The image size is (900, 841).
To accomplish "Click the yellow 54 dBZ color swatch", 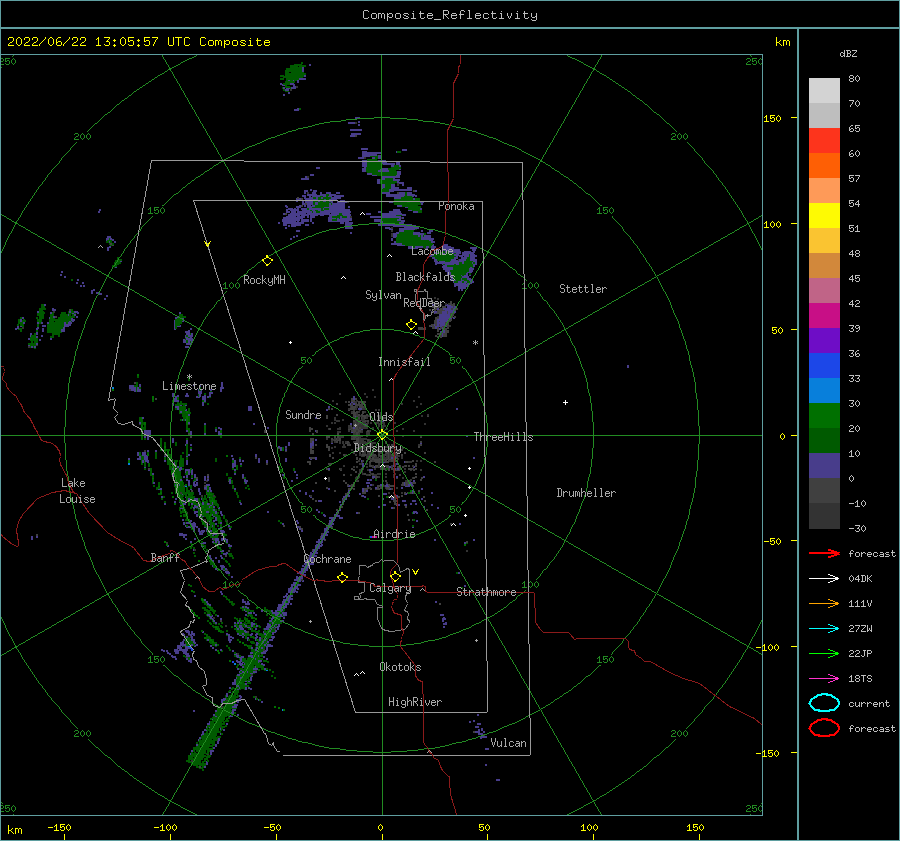I will [x=824, y=215].
